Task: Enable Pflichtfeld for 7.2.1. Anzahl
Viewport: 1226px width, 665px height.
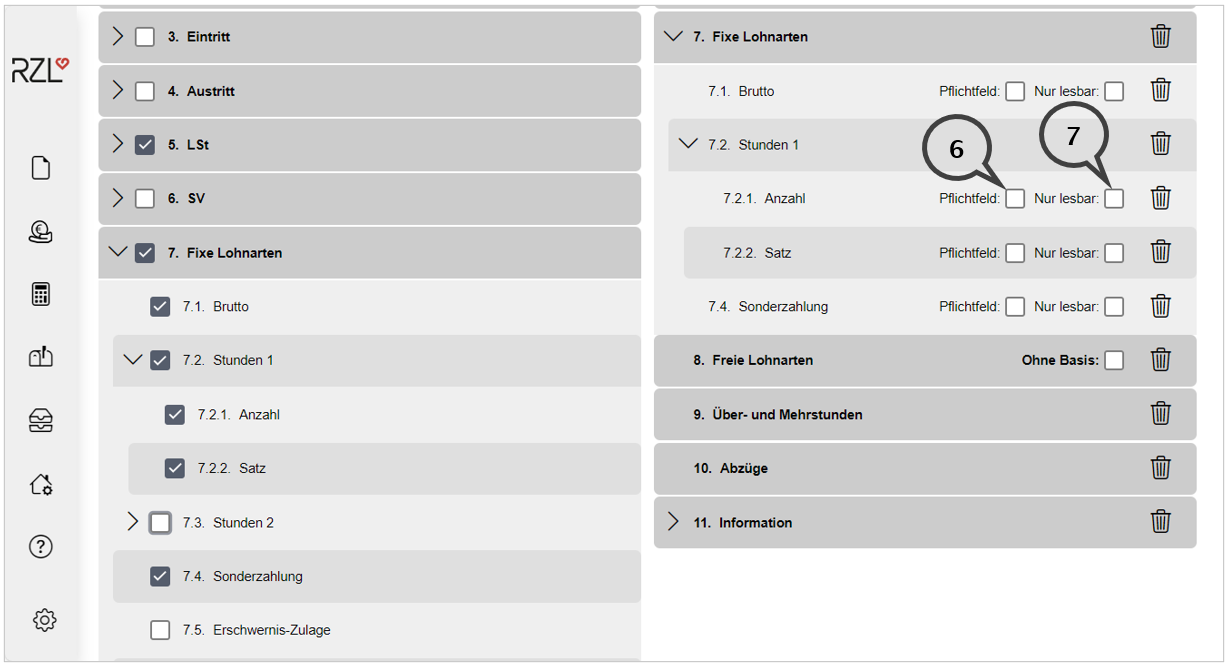Action: point(1015,199)
